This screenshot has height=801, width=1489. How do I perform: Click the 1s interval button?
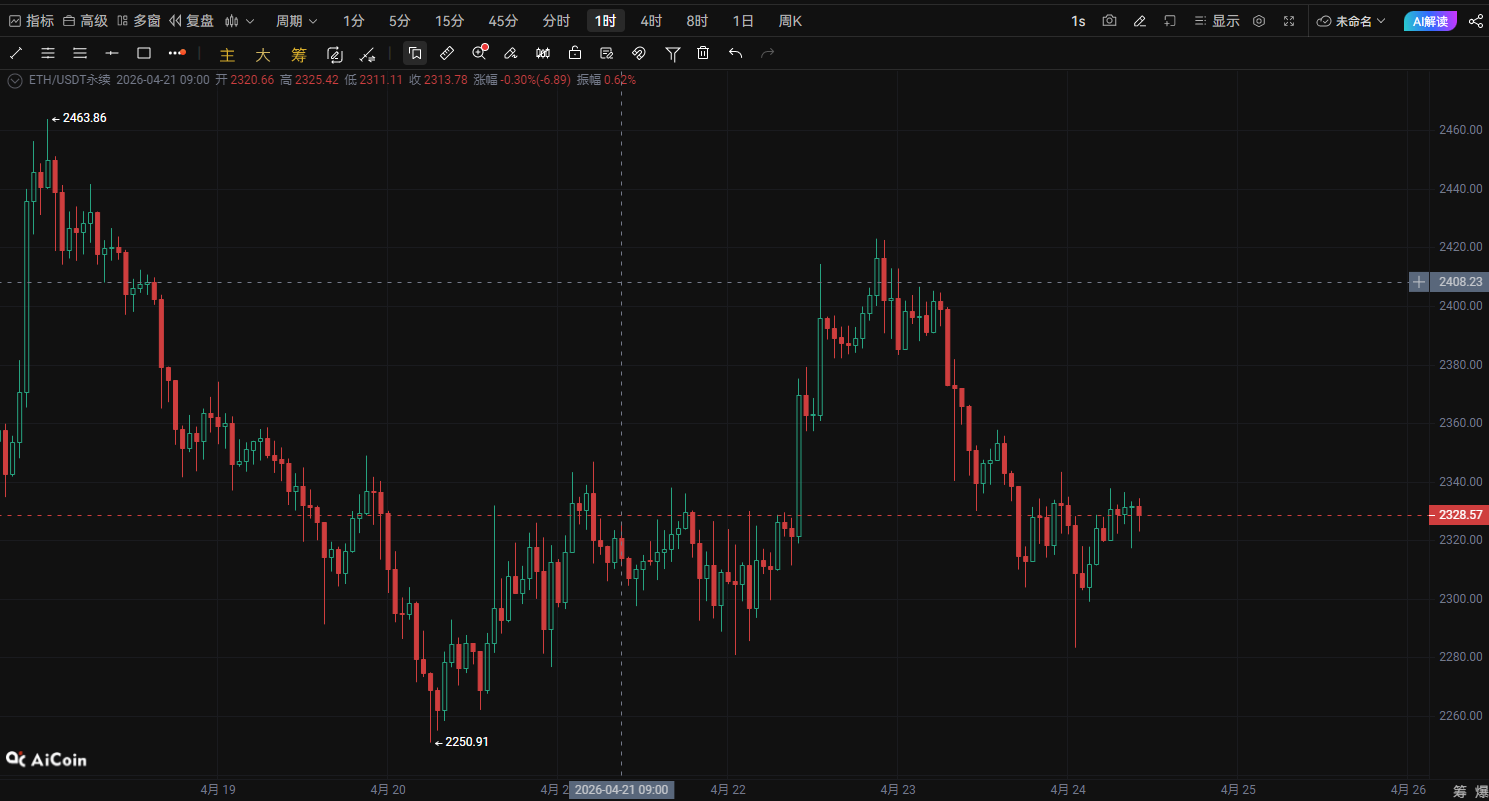(1078, 21)
